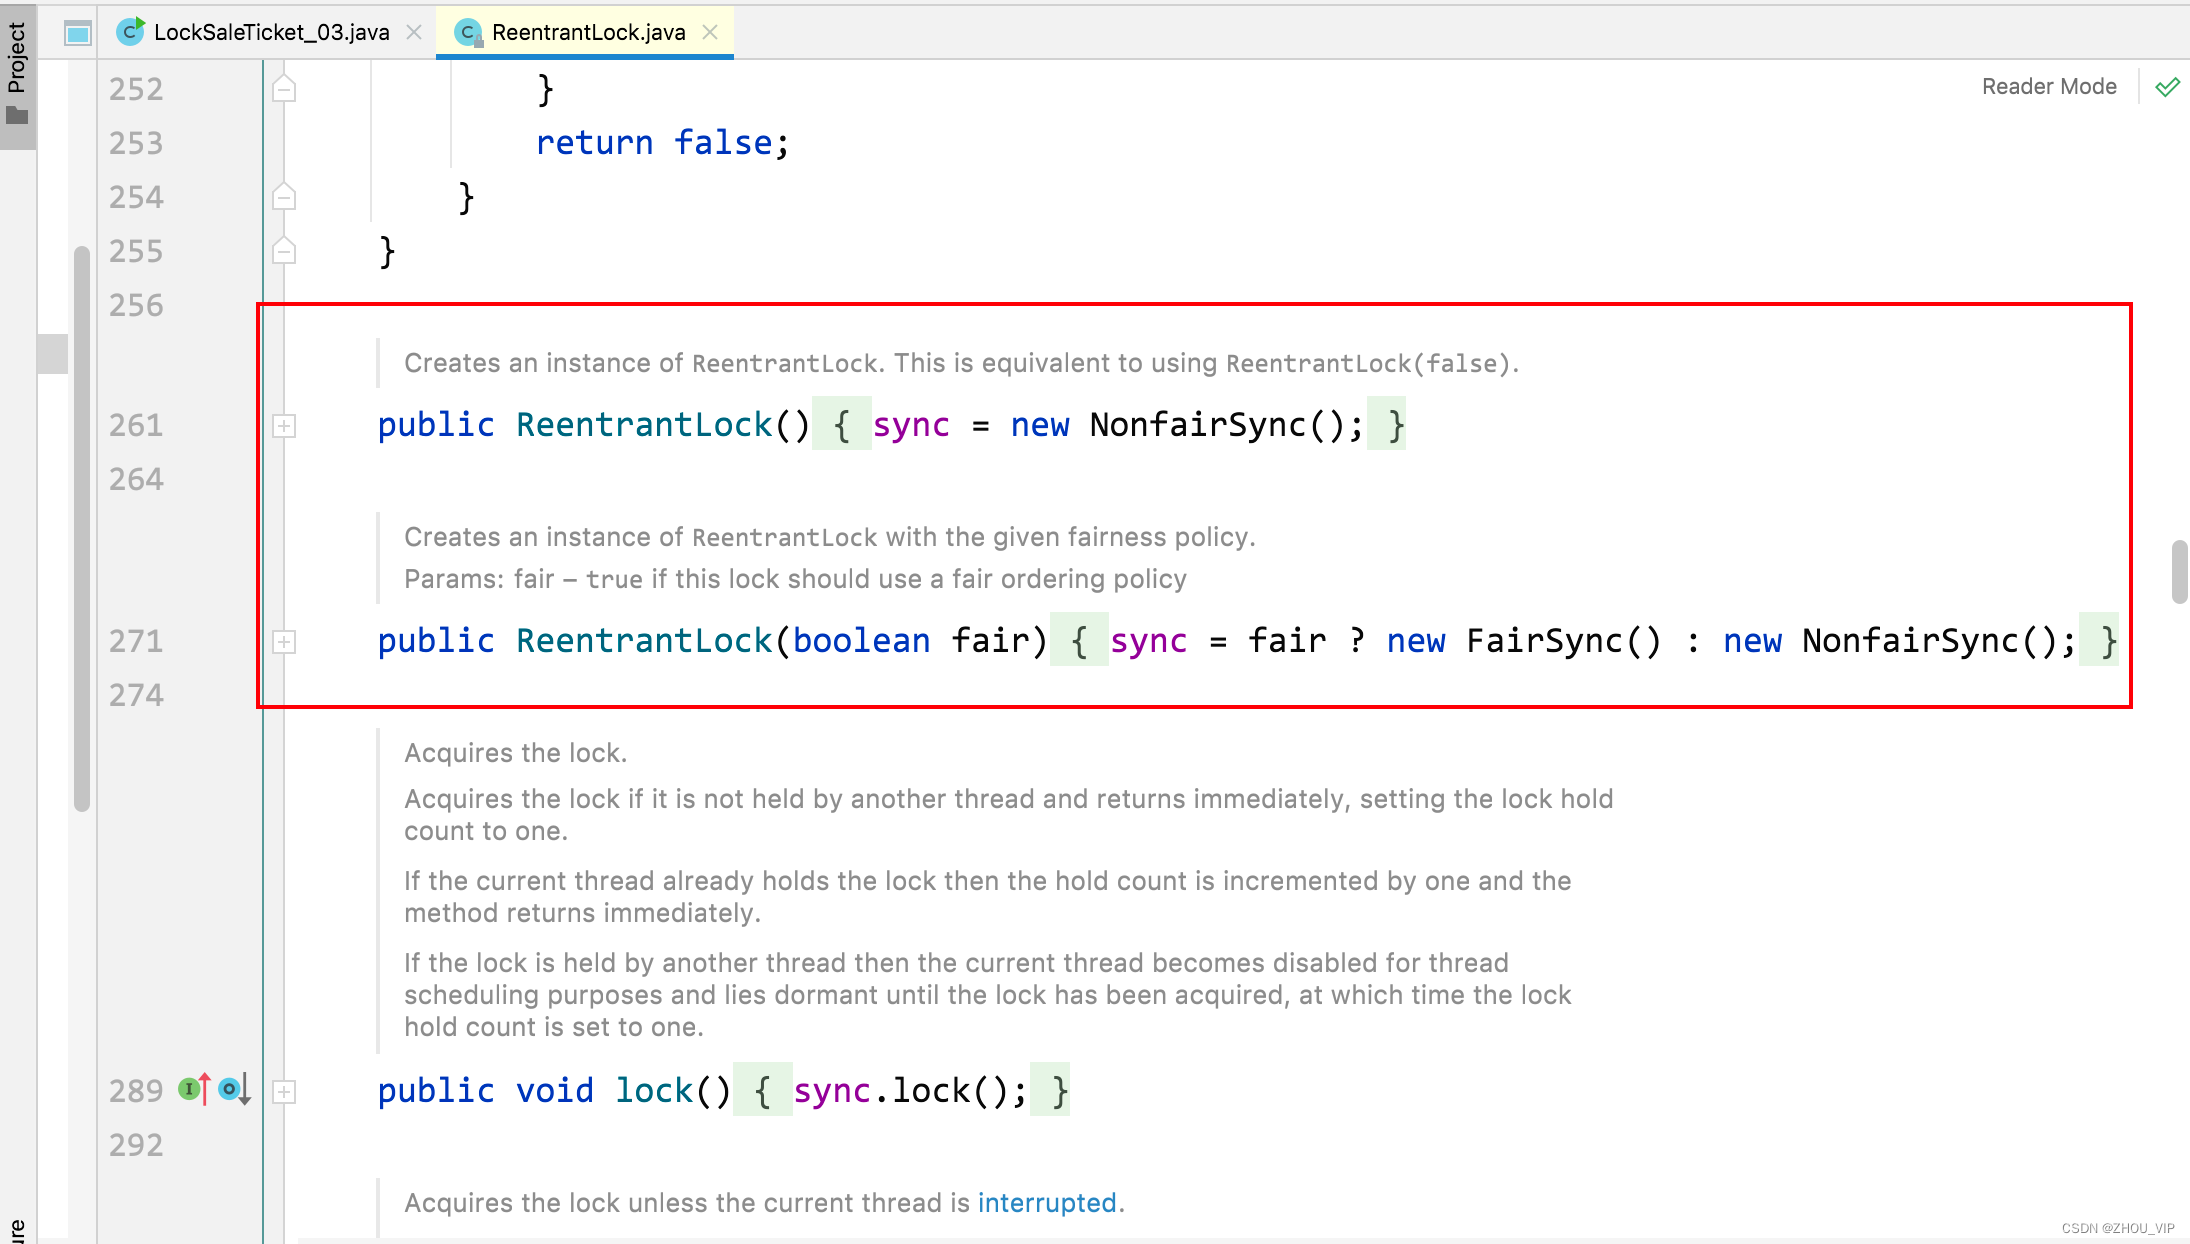The width and height of the screenshot is (2190, 1244).
Task: Open the Project tool window folder icon
Action: tap(17, 116)
